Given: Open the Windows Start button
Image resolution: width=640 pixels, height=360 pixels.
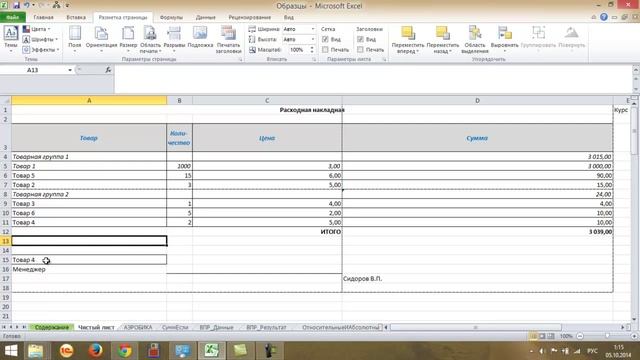Looking at the screenshot, I should click(11, 351).
